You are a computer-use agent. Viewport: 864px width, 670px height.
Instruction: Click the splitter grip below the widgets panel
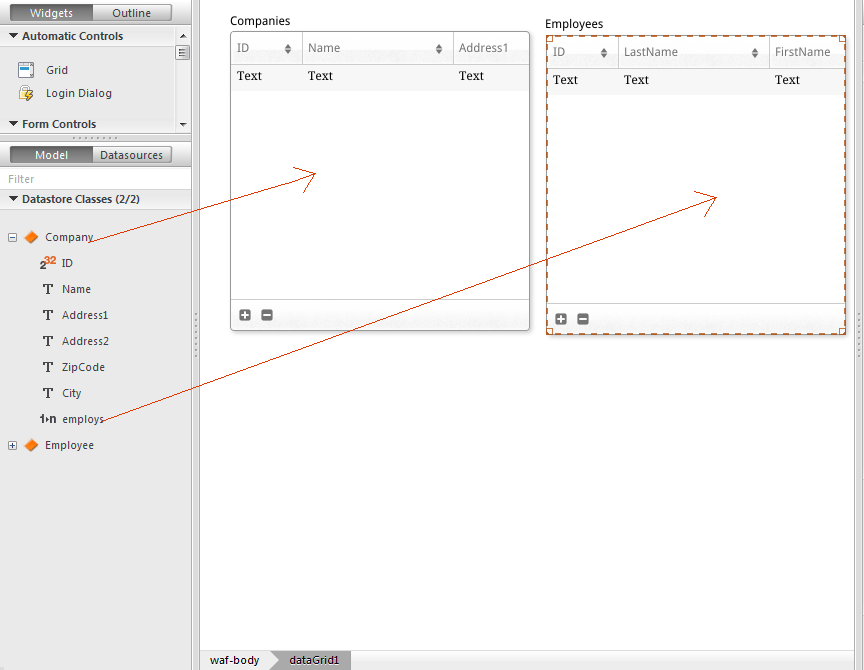[x=95, y=138]
